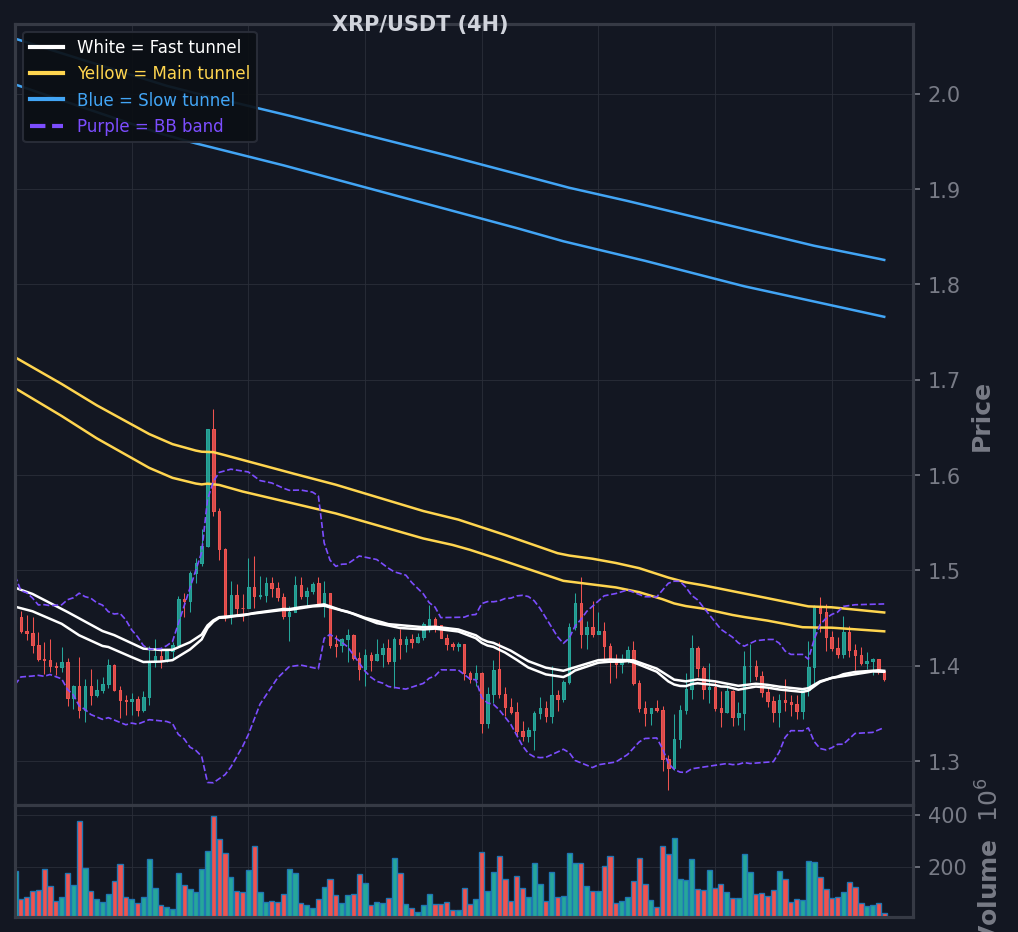The image size is (1018, 932).
Task: Click the 400 volume axis tick label
Action: click(x=948, y=815)
